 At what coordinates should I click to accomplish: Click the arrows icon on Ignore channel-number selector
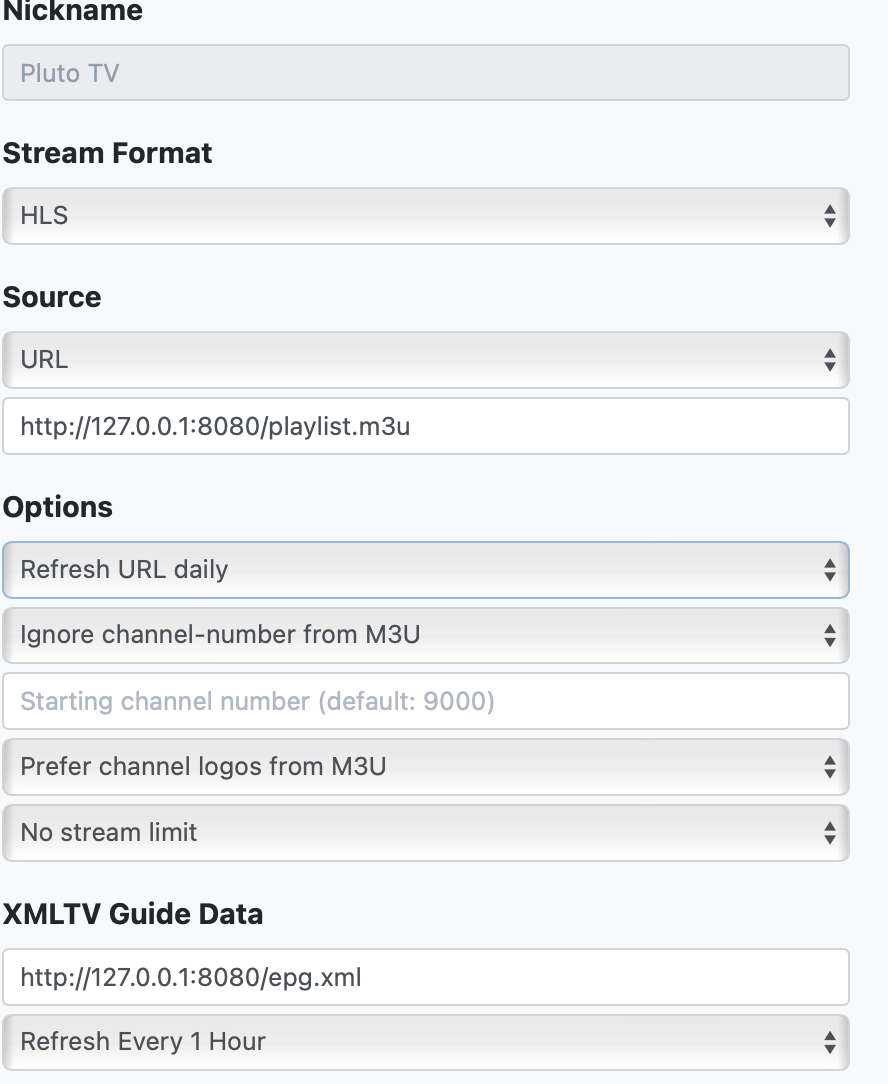829,635
